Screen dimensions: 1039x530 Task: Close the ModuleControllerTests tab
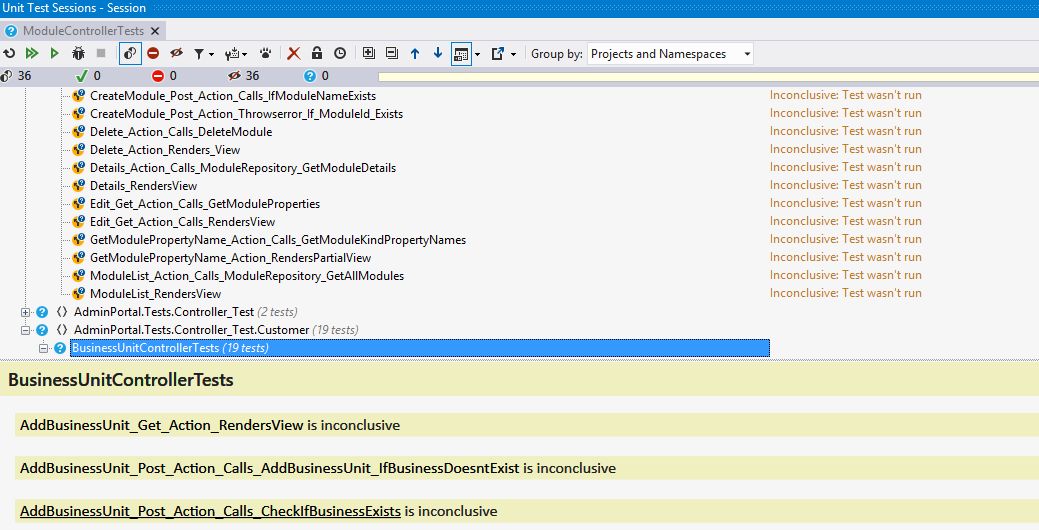pos(155,30)
